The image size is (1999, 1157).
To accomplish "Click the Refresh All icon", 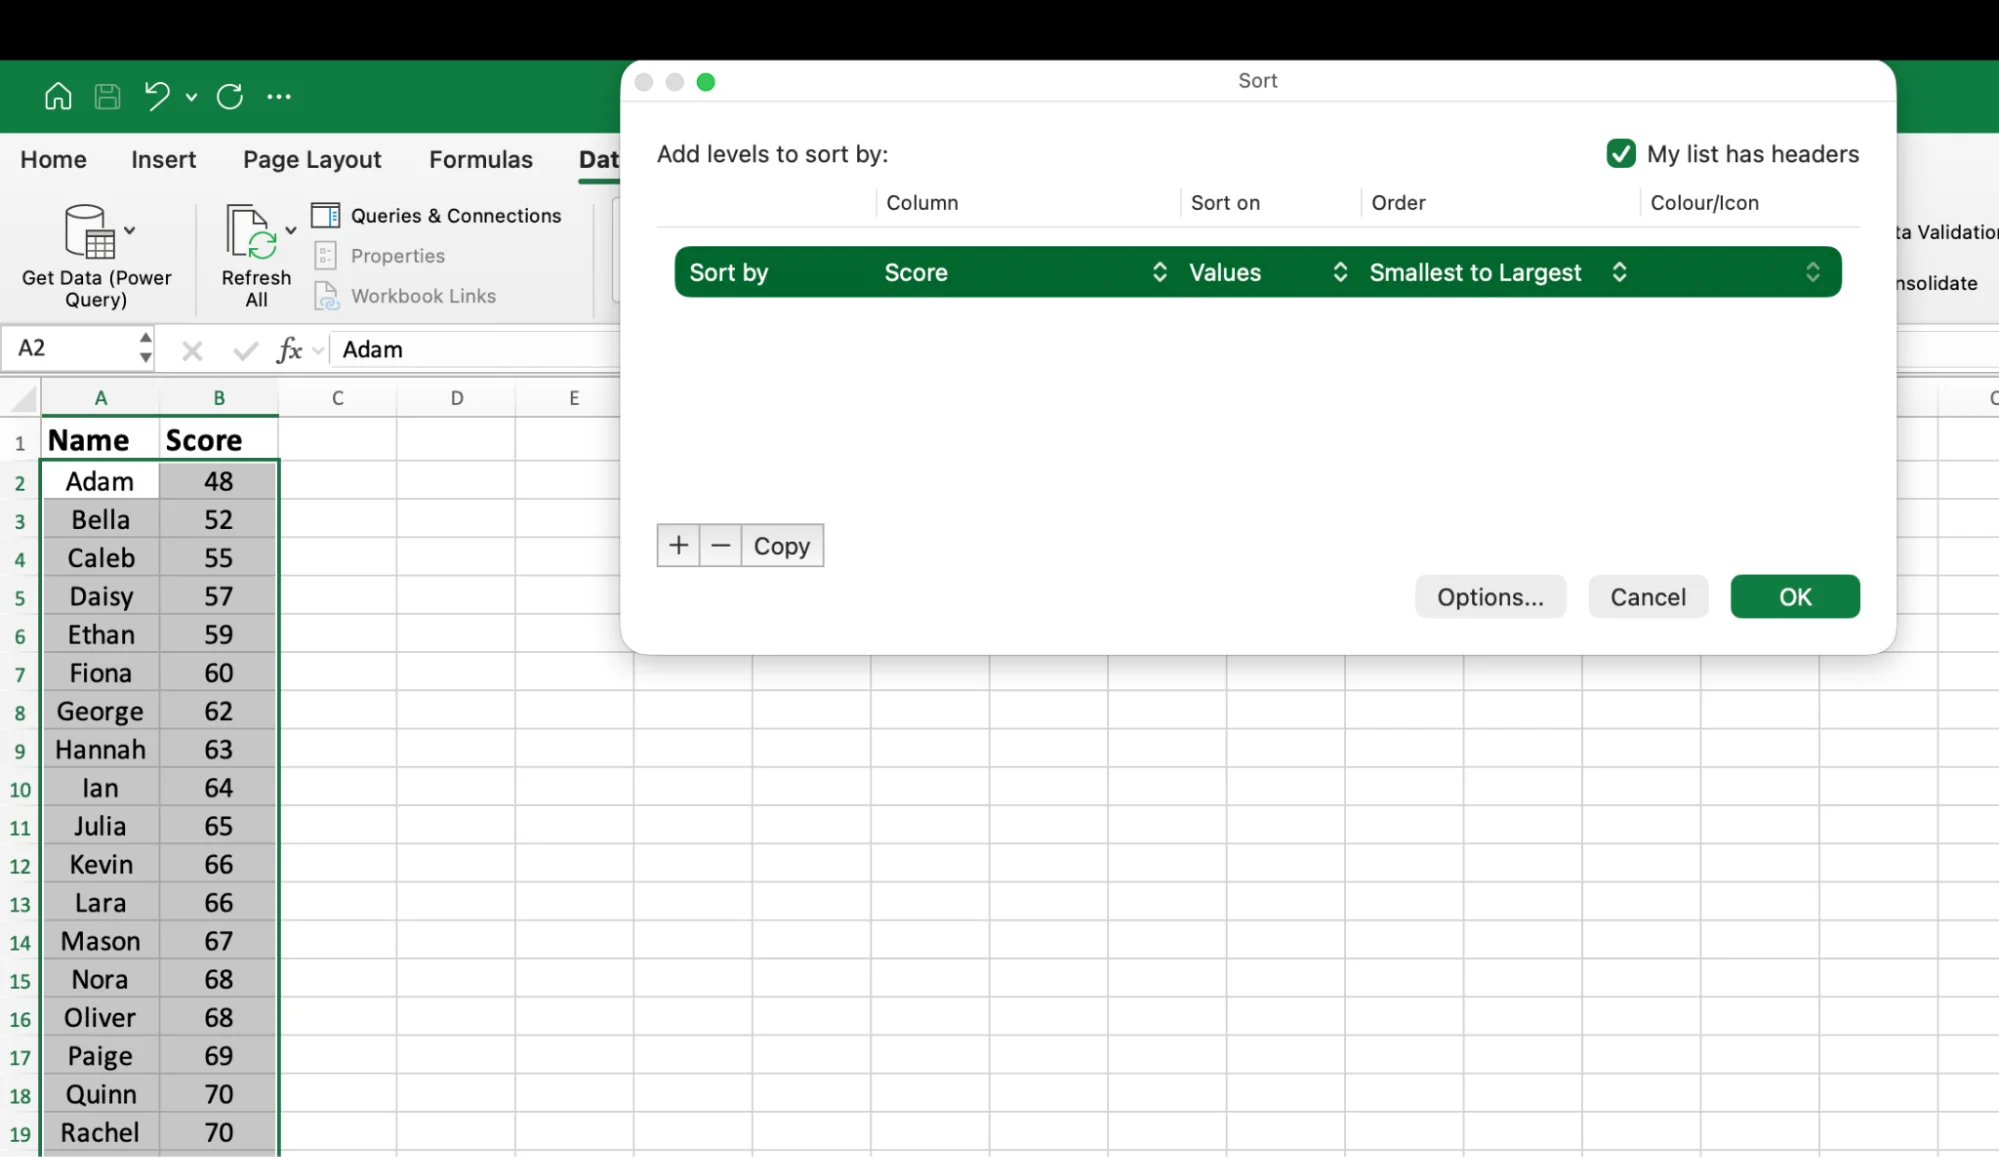I will pos(251,231).
